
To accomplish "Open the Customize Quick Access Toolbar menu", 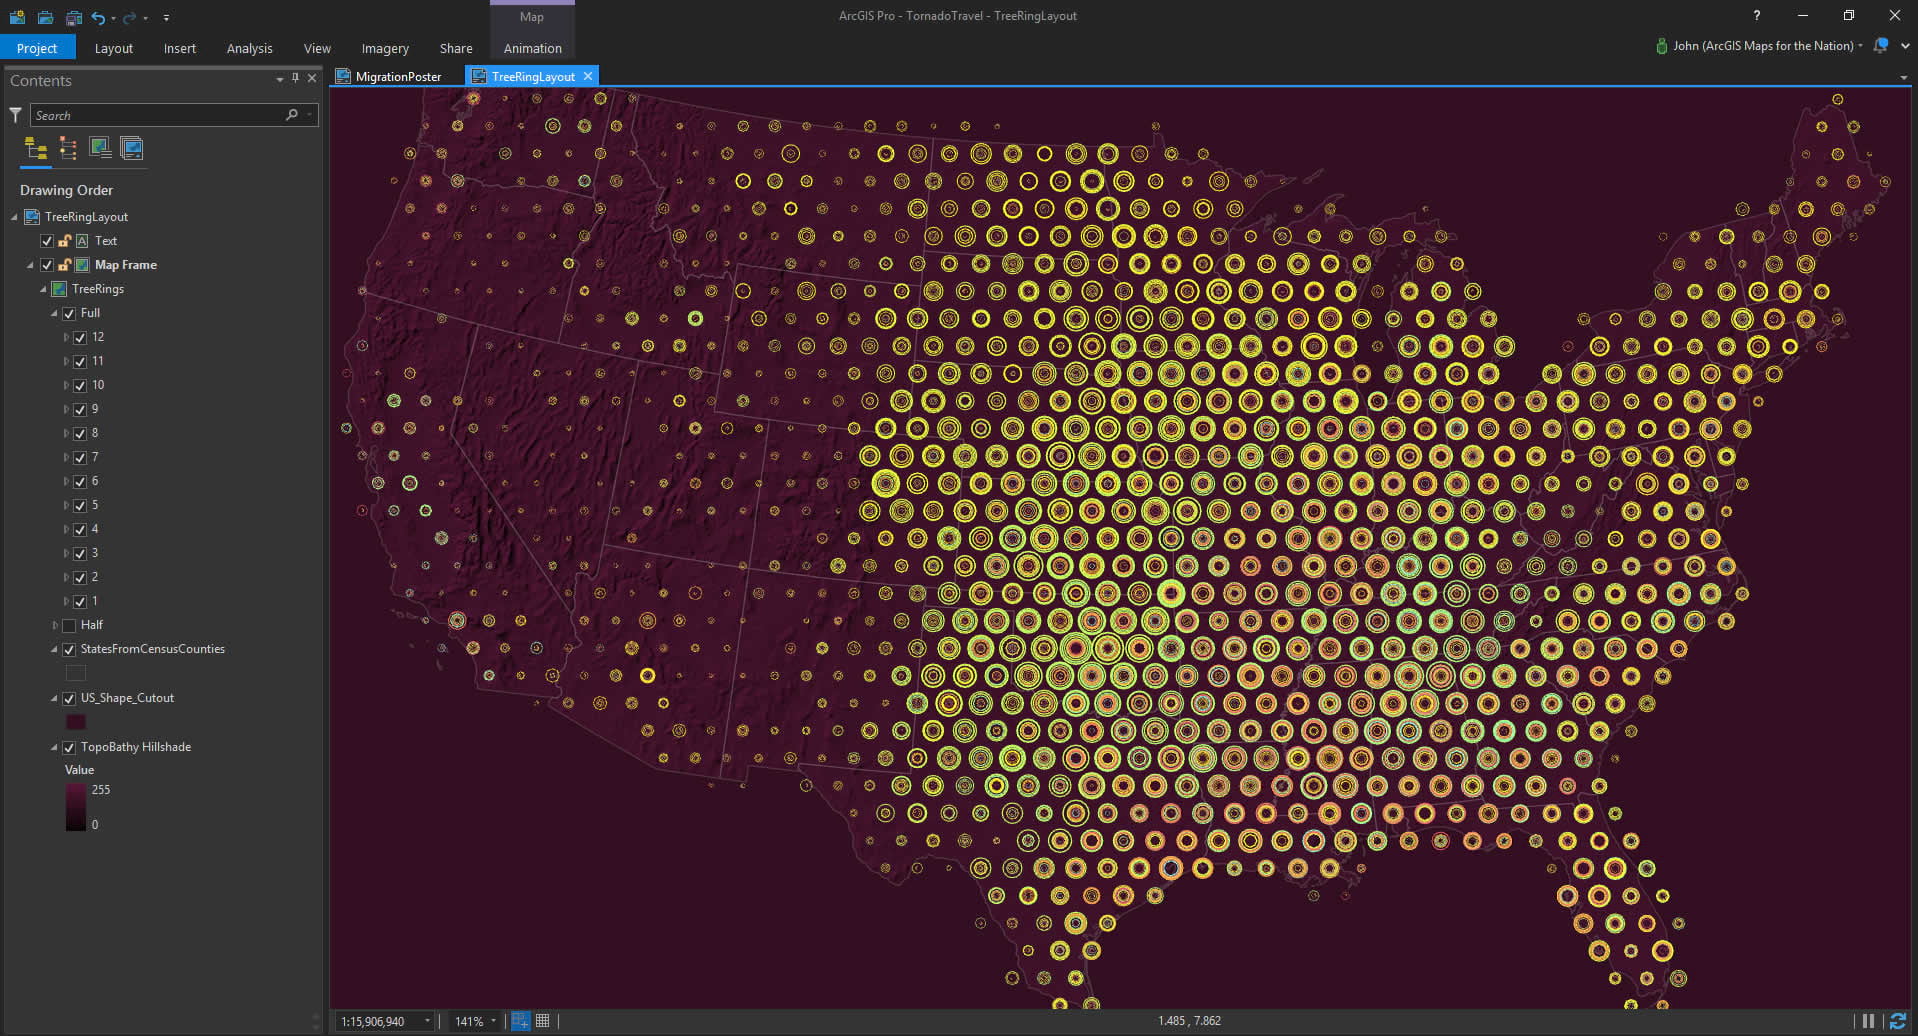I will coord(166,18).
